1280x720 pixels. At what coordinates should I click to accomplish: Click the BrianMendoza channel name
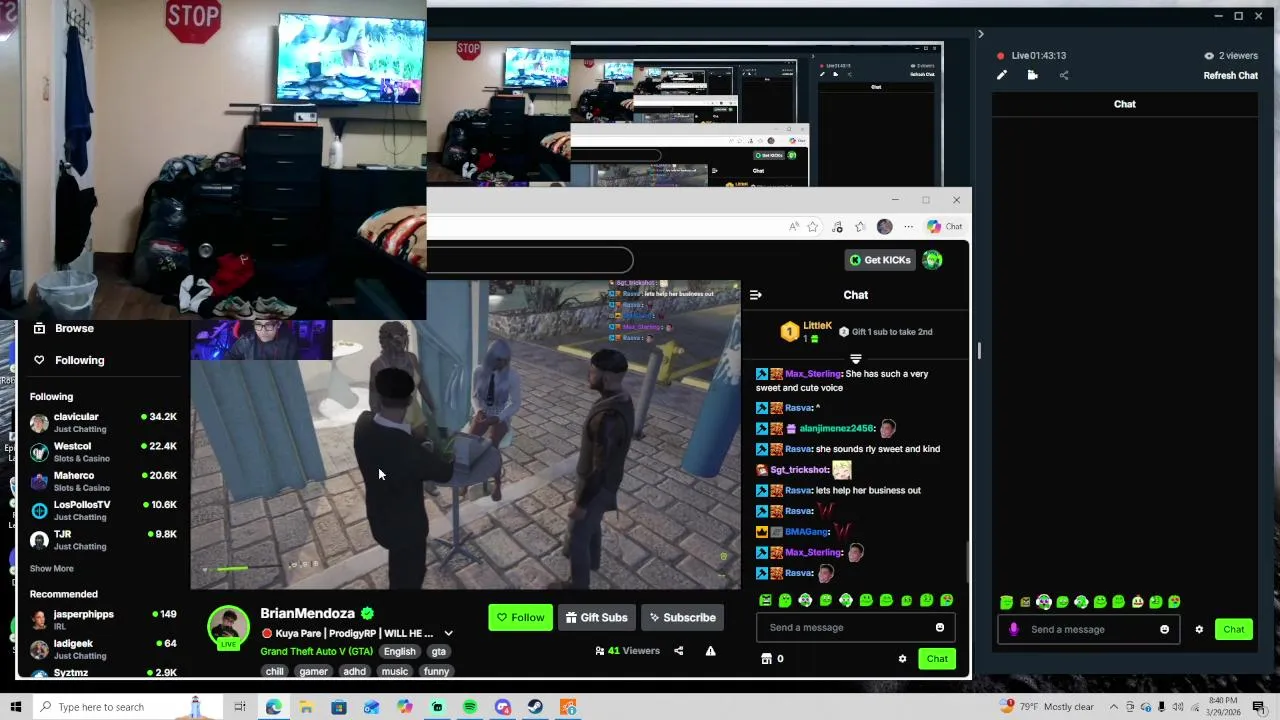click(307, 613)
